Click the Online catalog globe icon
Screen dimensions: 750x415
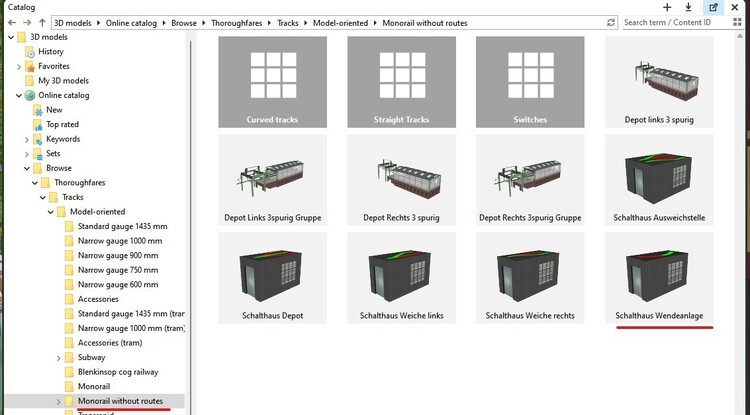pos(30,96)
